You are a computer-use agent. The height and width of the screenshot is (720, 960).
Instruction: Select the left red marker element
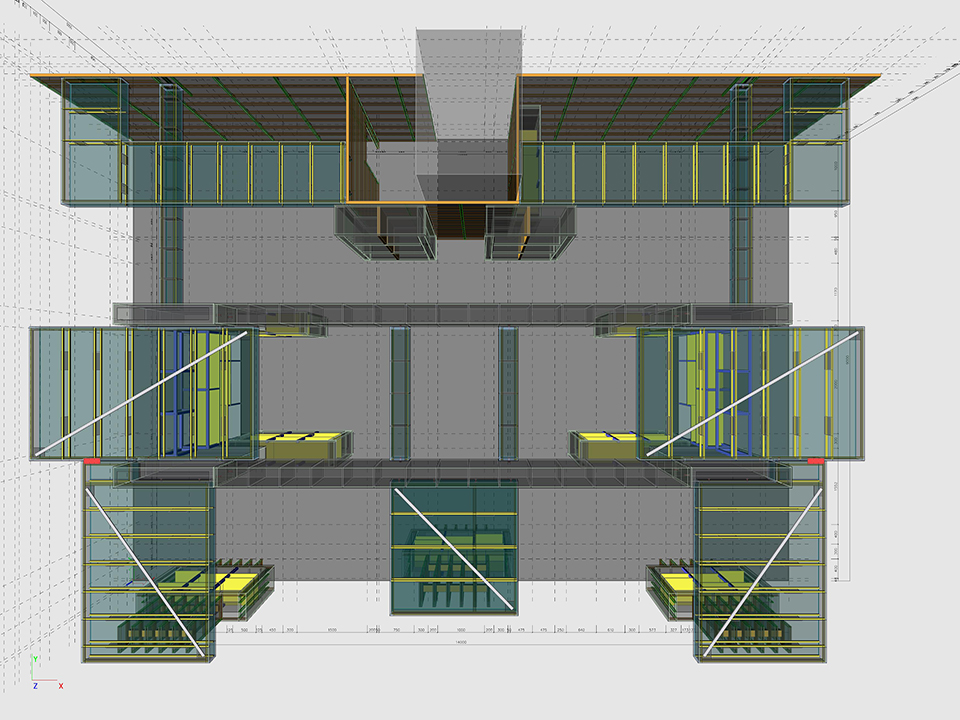[91, 461]
